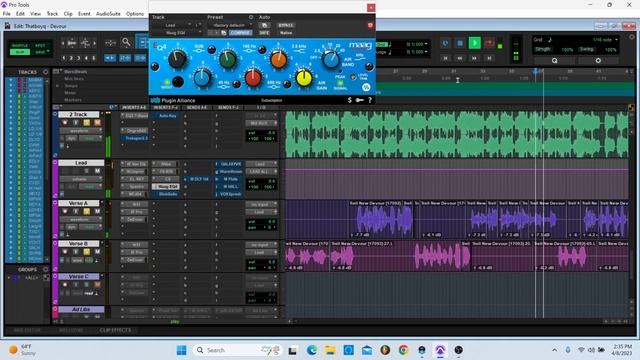Arm the transport Record button
The width and height of the screenshot is (640, 360).
pyautogui.click(x=489, y=43)
